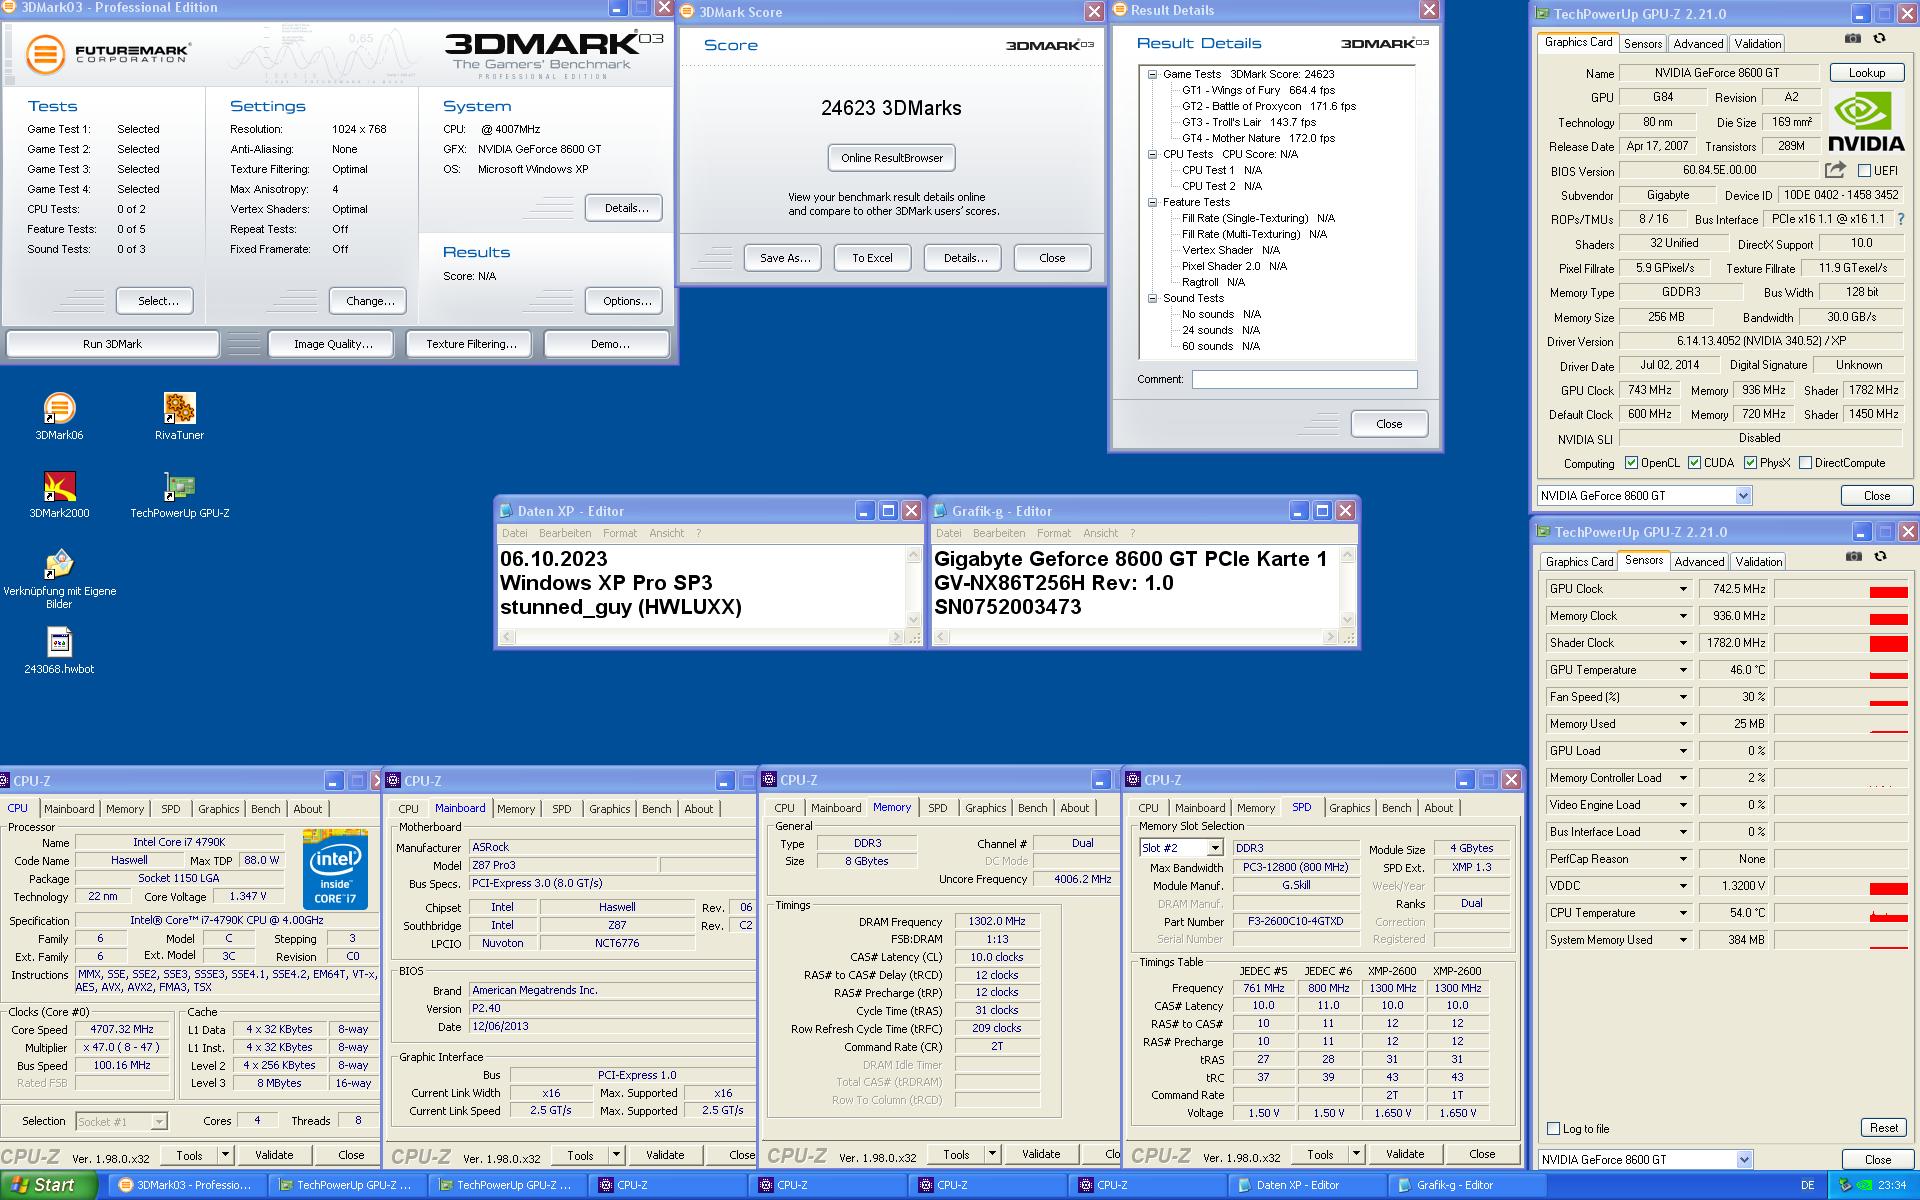Take screenshot using camera icon in top GPU-Z
Screen dimensions: 1920x1200
(1853, 39)
